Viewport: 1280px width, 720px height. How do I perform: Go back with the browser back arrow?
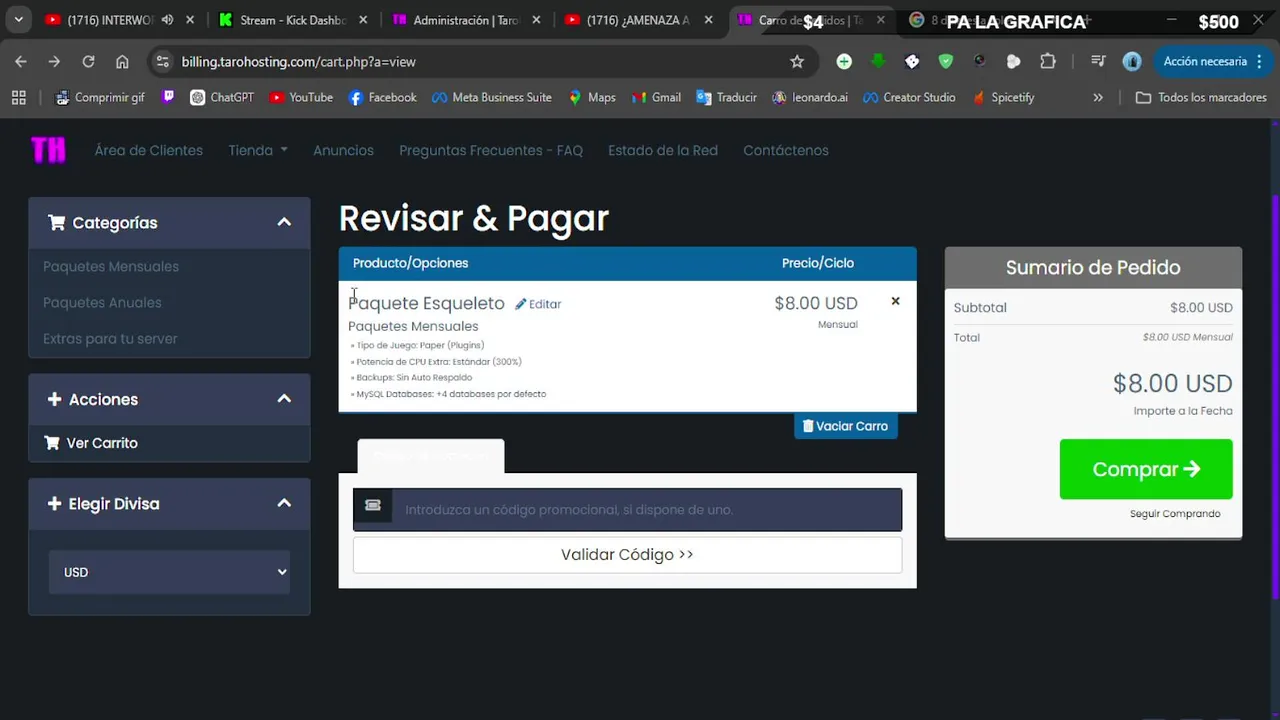coord(21,61)
